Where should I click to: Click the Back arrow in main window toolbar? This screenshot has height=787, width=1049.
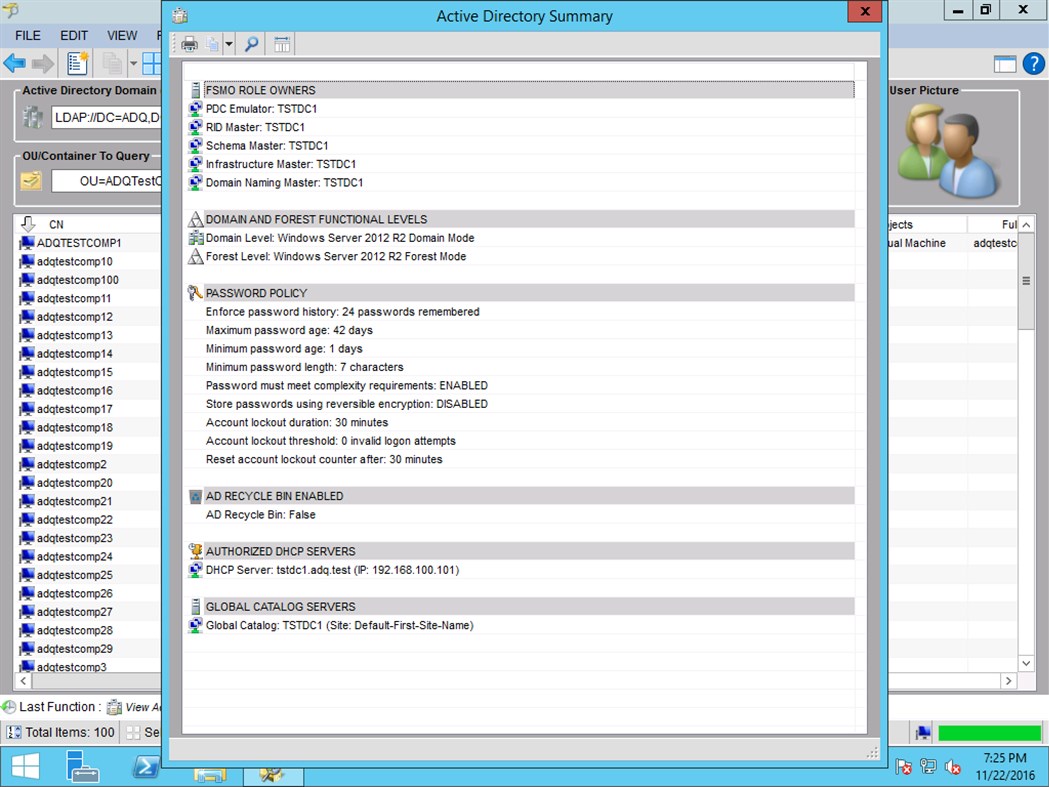(14, 64)
